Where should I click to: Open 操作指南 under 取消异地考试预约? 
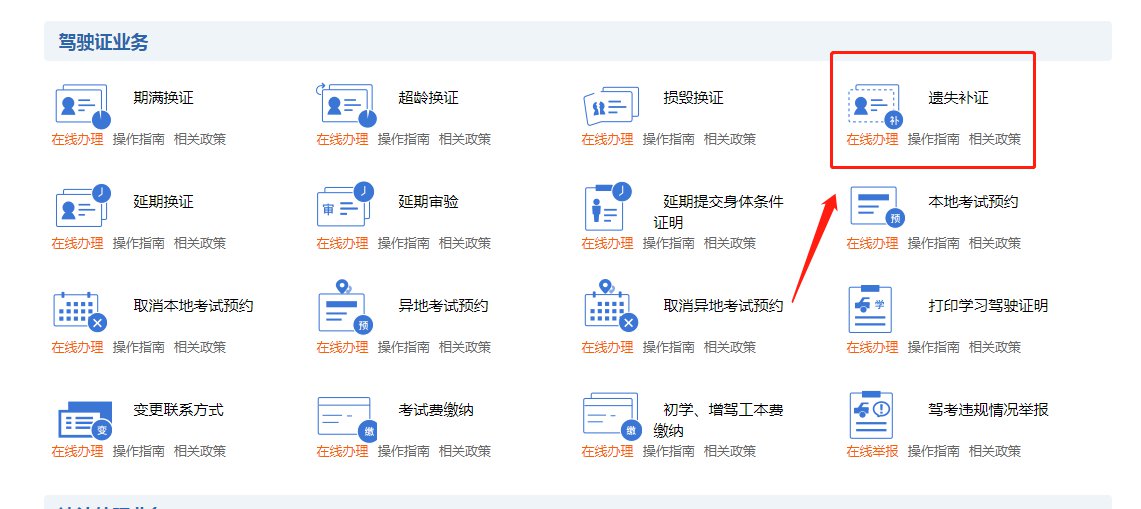[x=669, y=347]
